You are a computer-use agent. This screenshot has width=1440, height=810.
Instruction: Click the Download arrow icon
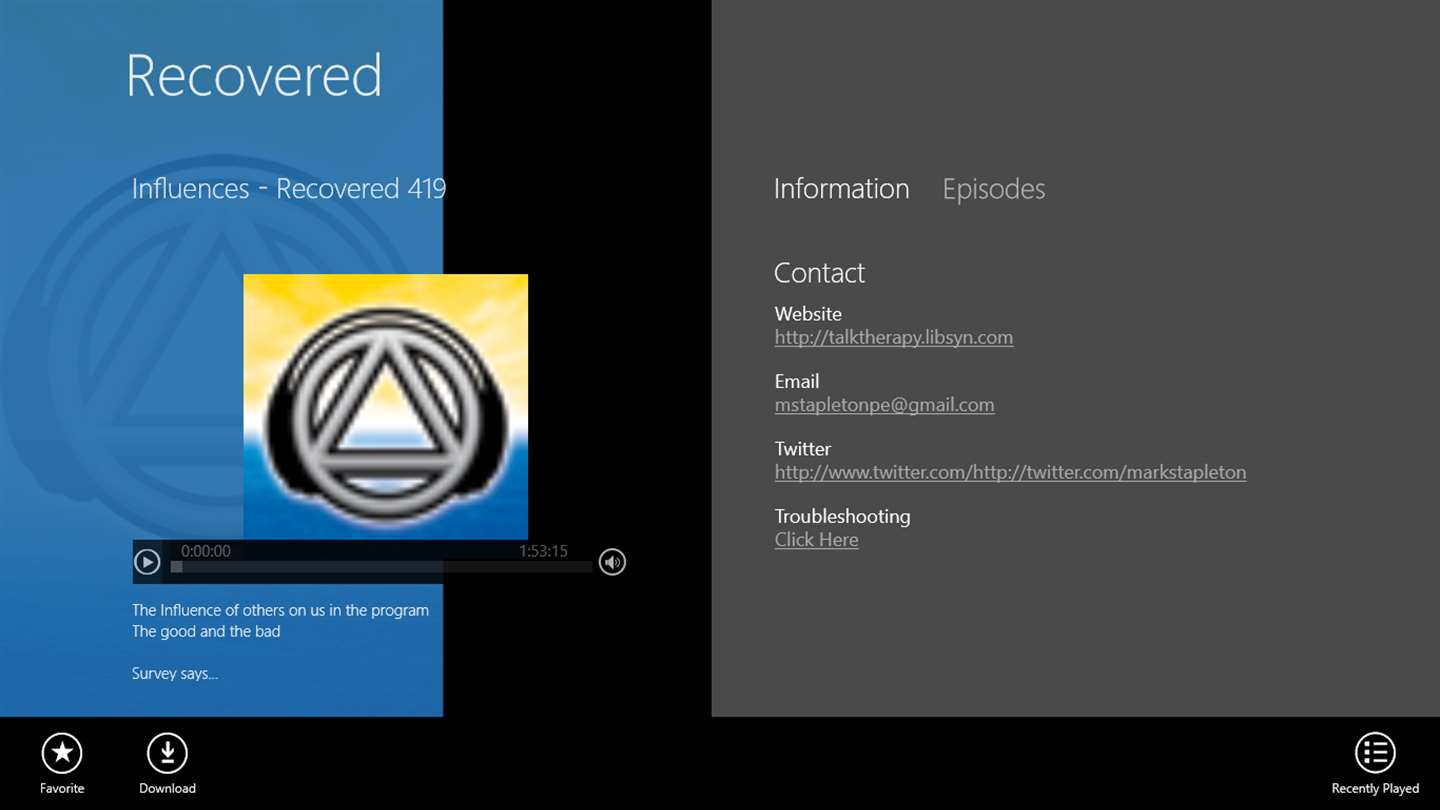[x=167, y=753]
